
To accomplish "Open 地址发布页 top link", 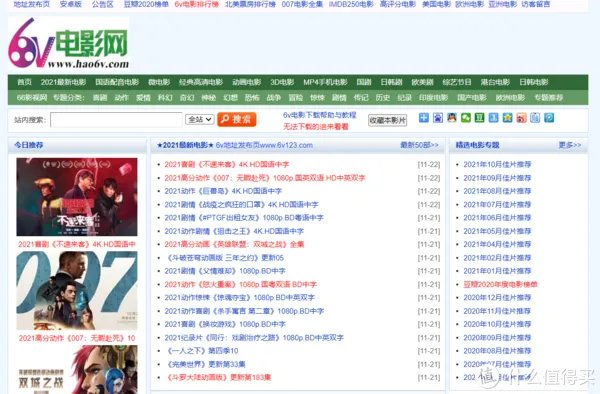I will (32, 4).
